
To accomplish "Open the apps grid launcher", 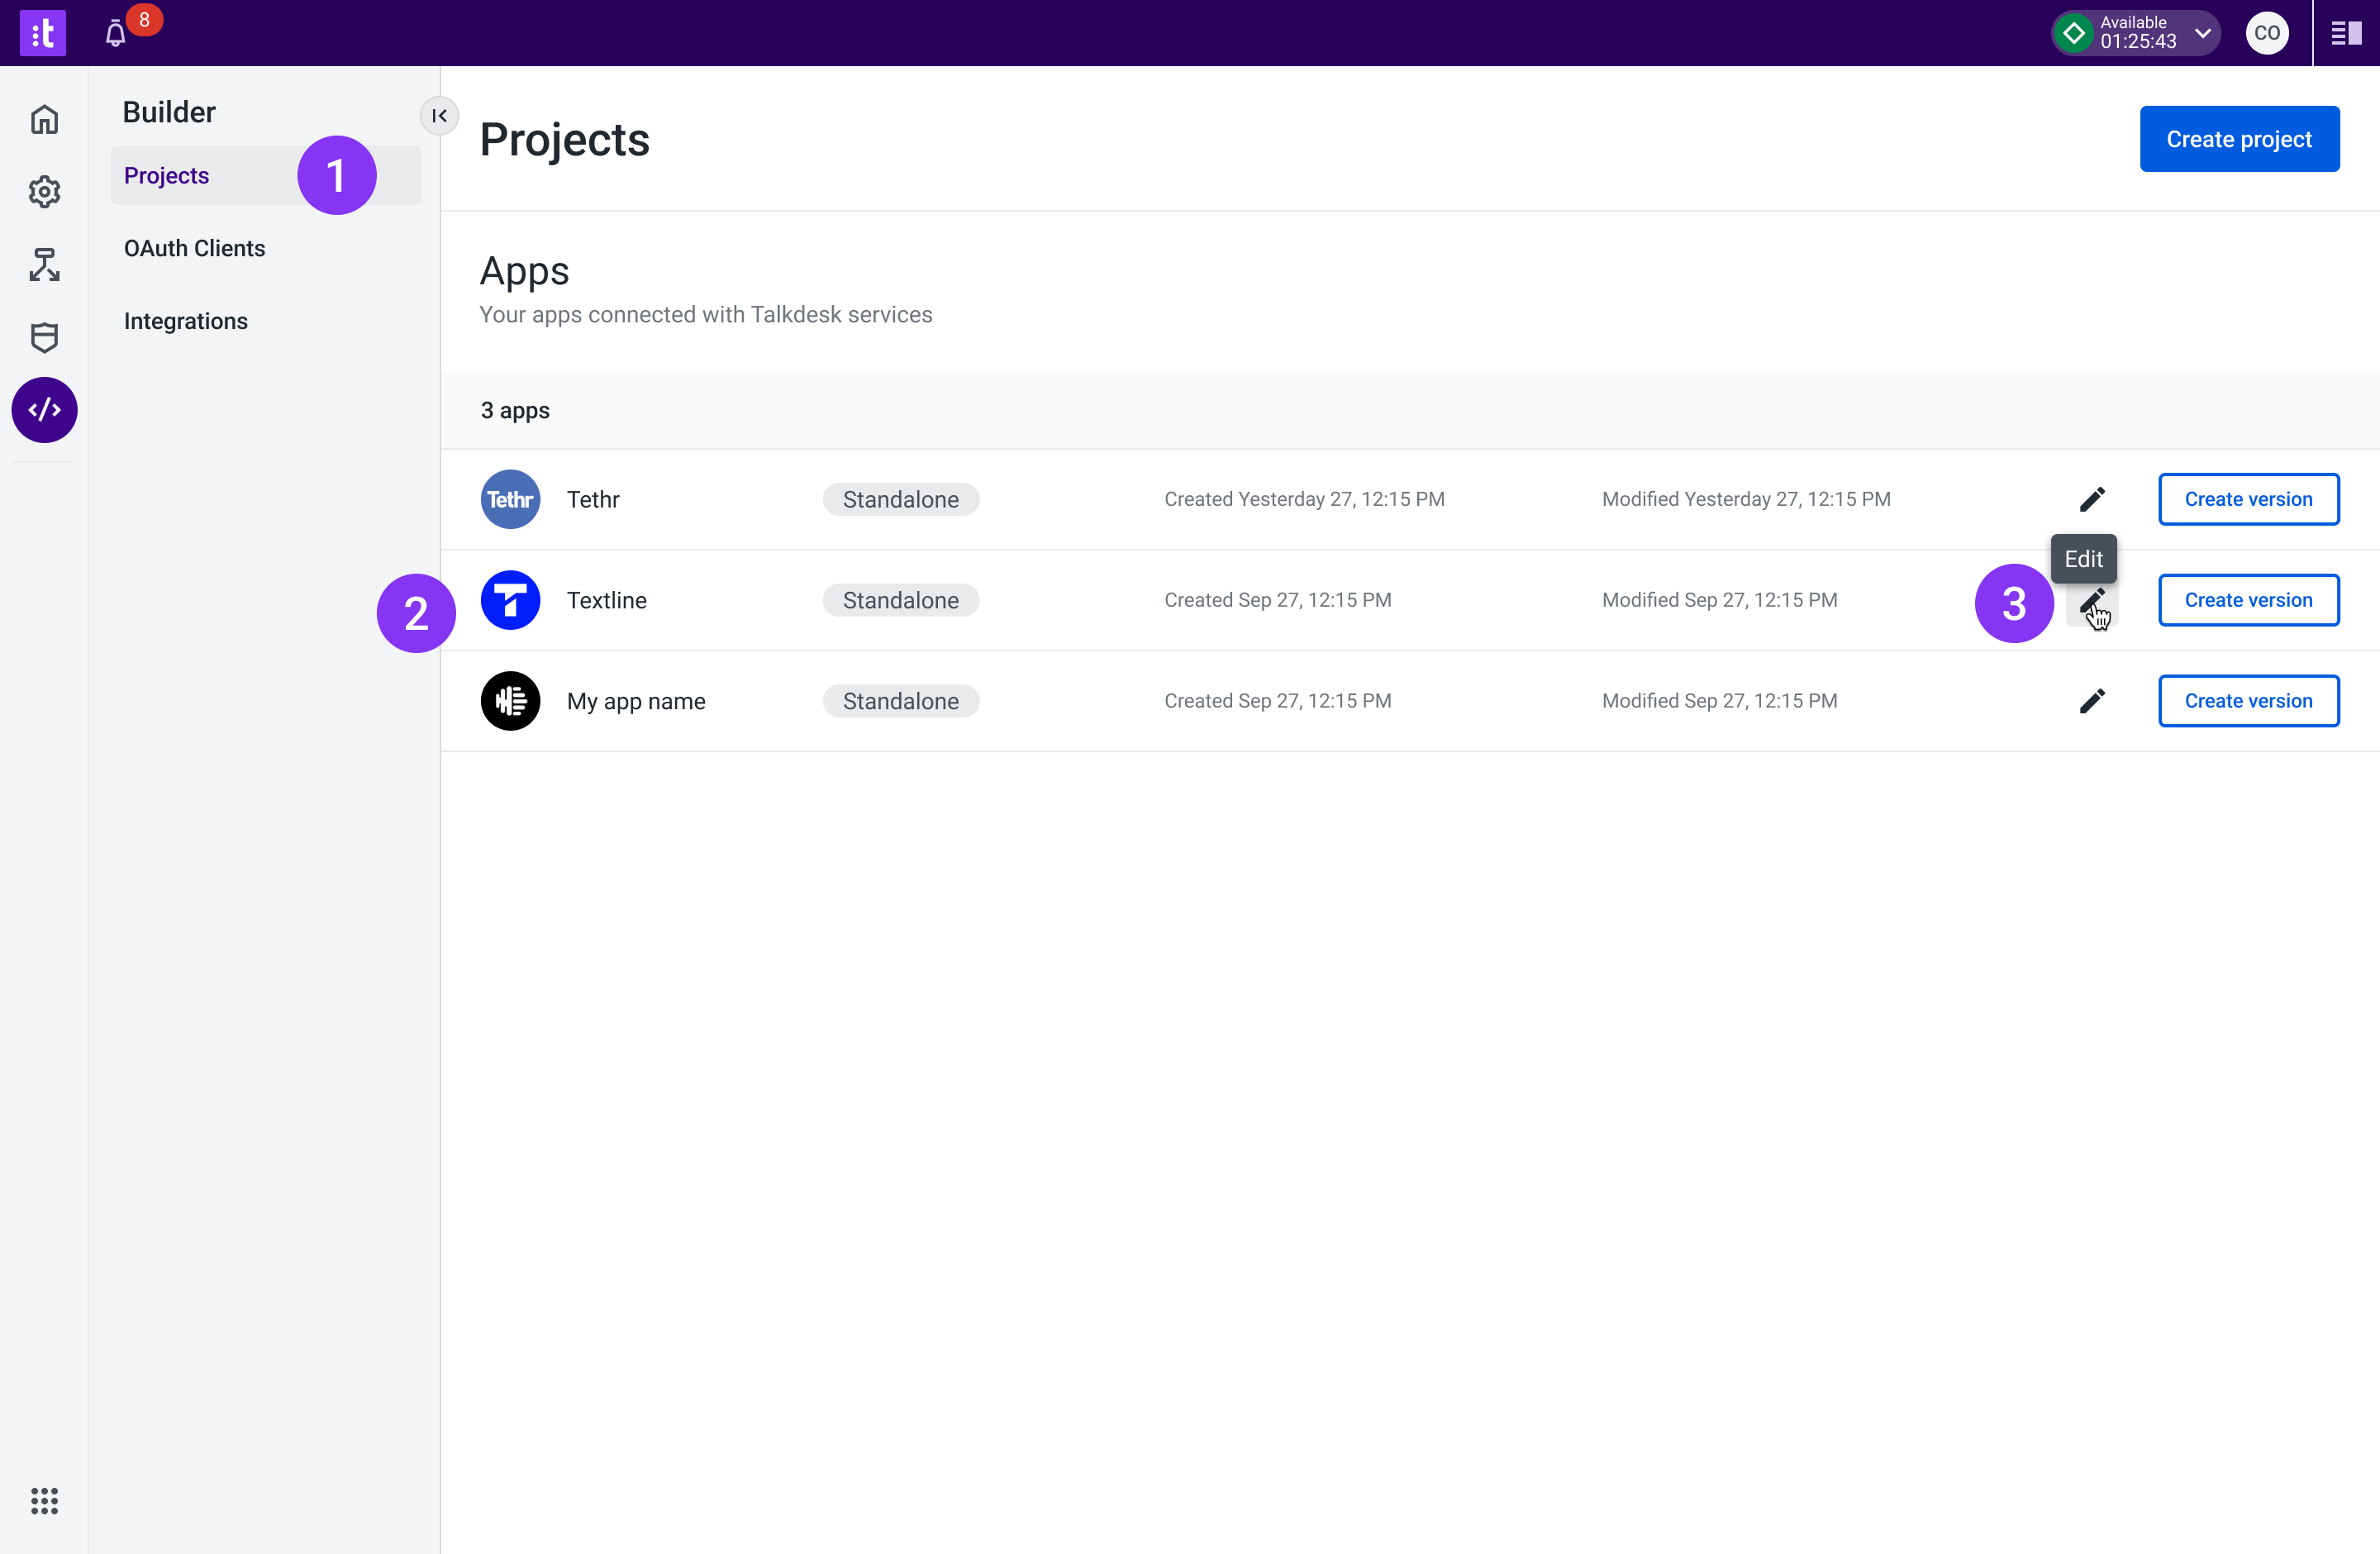I will coord(44,1500).
